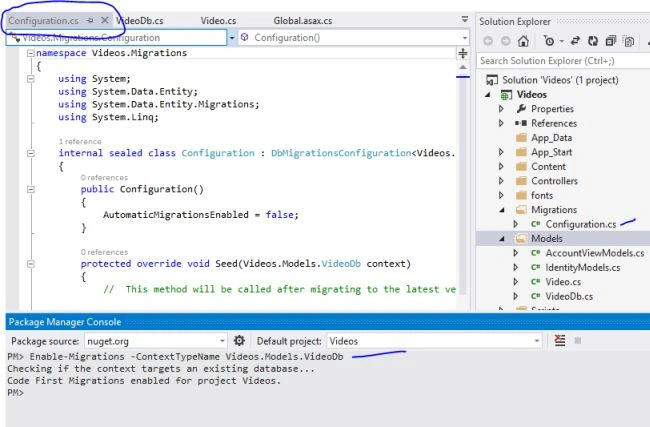Open Package Manager settings gear

pyautogui.click(x=239, y=341)
